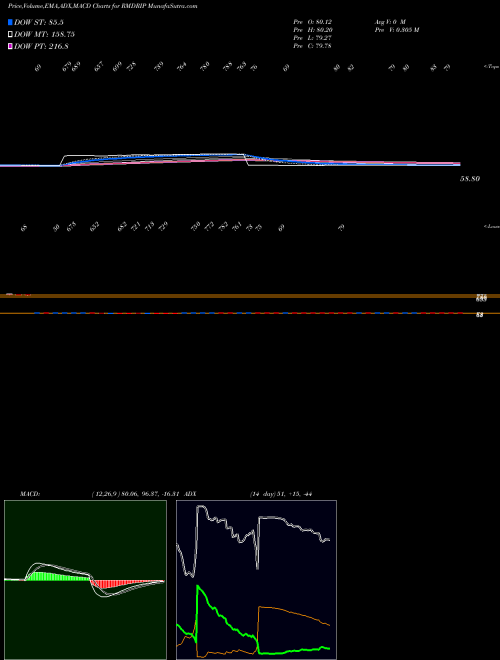Select the DOW MT: 158.75 label
Viewport: 500px width, 660px height.
coord(45,35)
